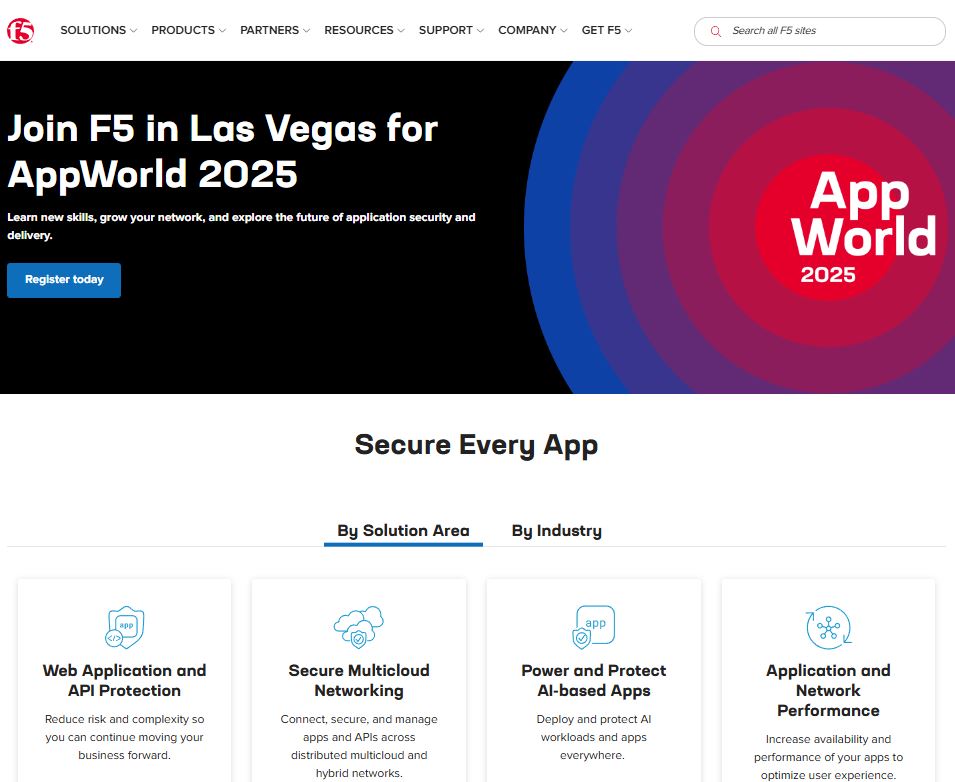
Task: Open the SOLUTIONS menu label
Action: (93, 30)
